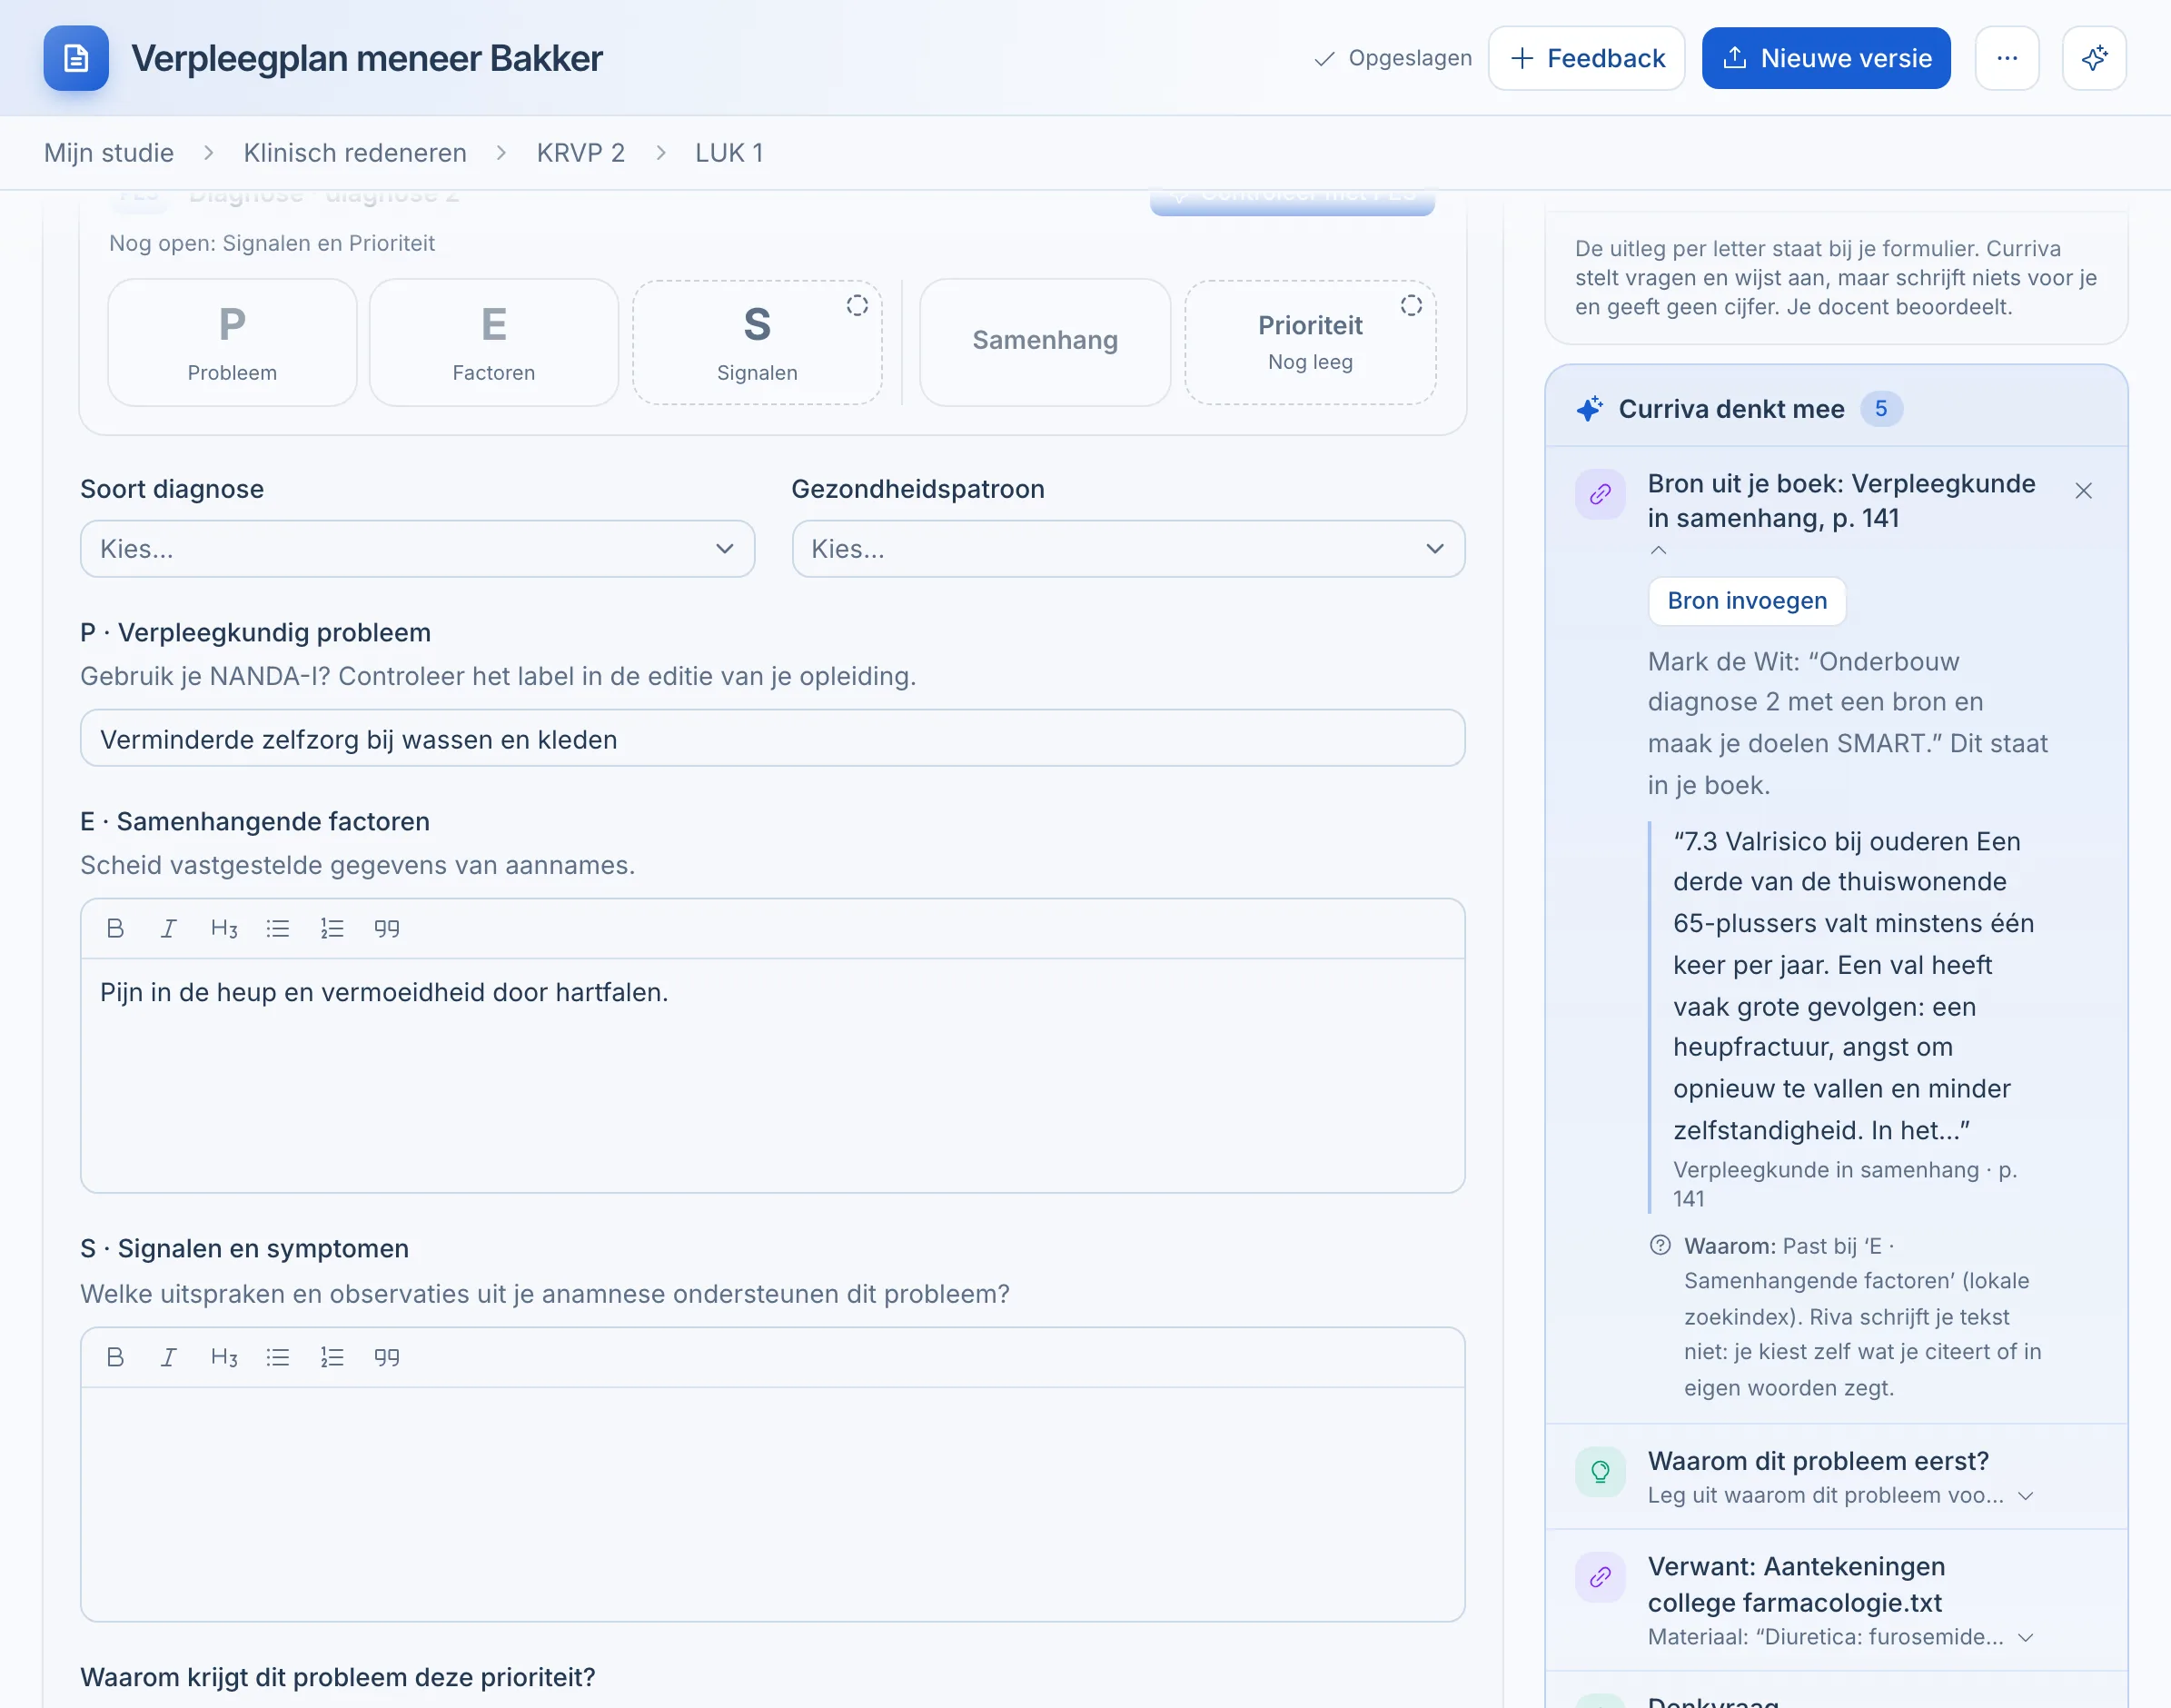This screenshot has width=2171, height=1708.
Task: Insert blockquote in Signalen en symptomen editor
Action: [x=386, y=1357]
